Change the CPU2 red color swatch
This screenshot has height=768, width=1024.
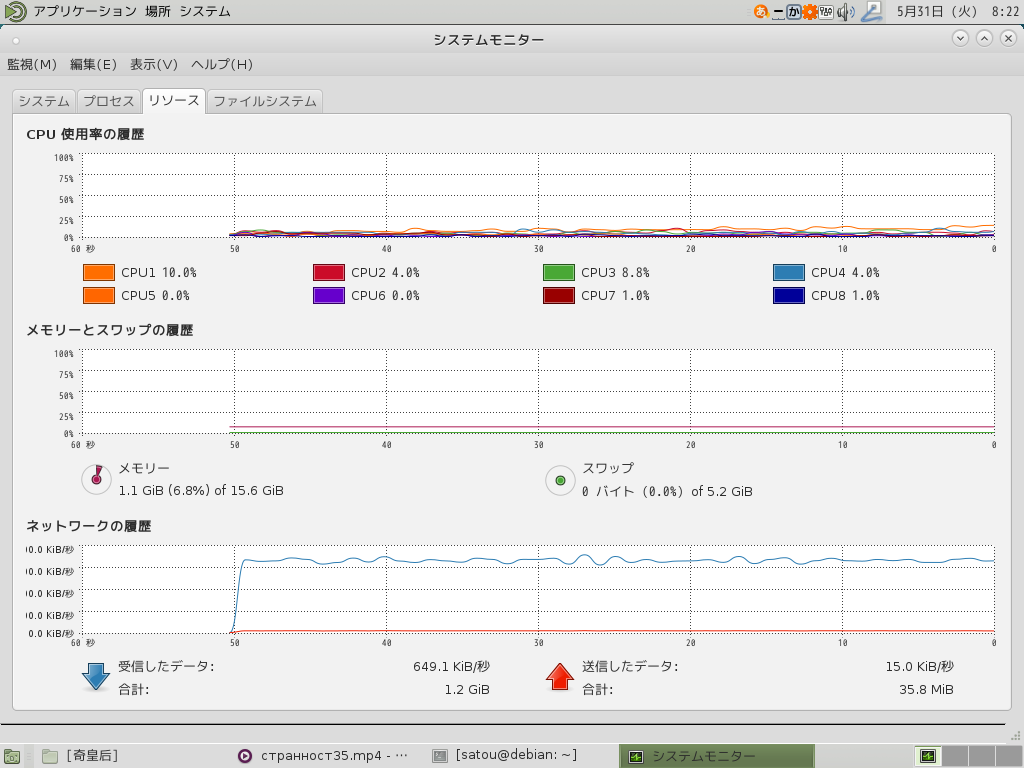tap(329, 272)
